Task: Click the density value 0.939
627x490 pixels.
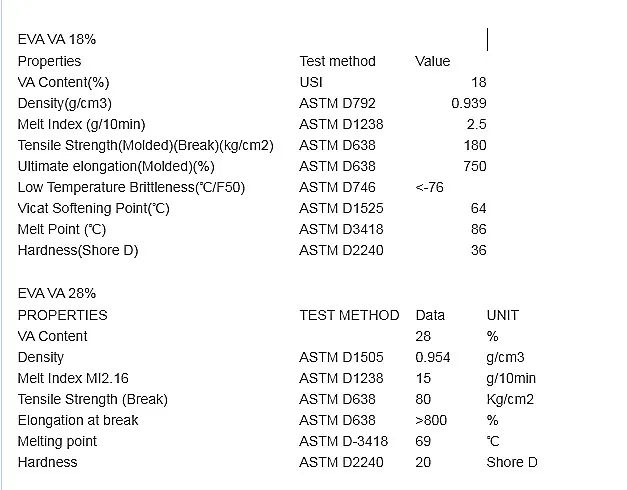Action: 468,103
